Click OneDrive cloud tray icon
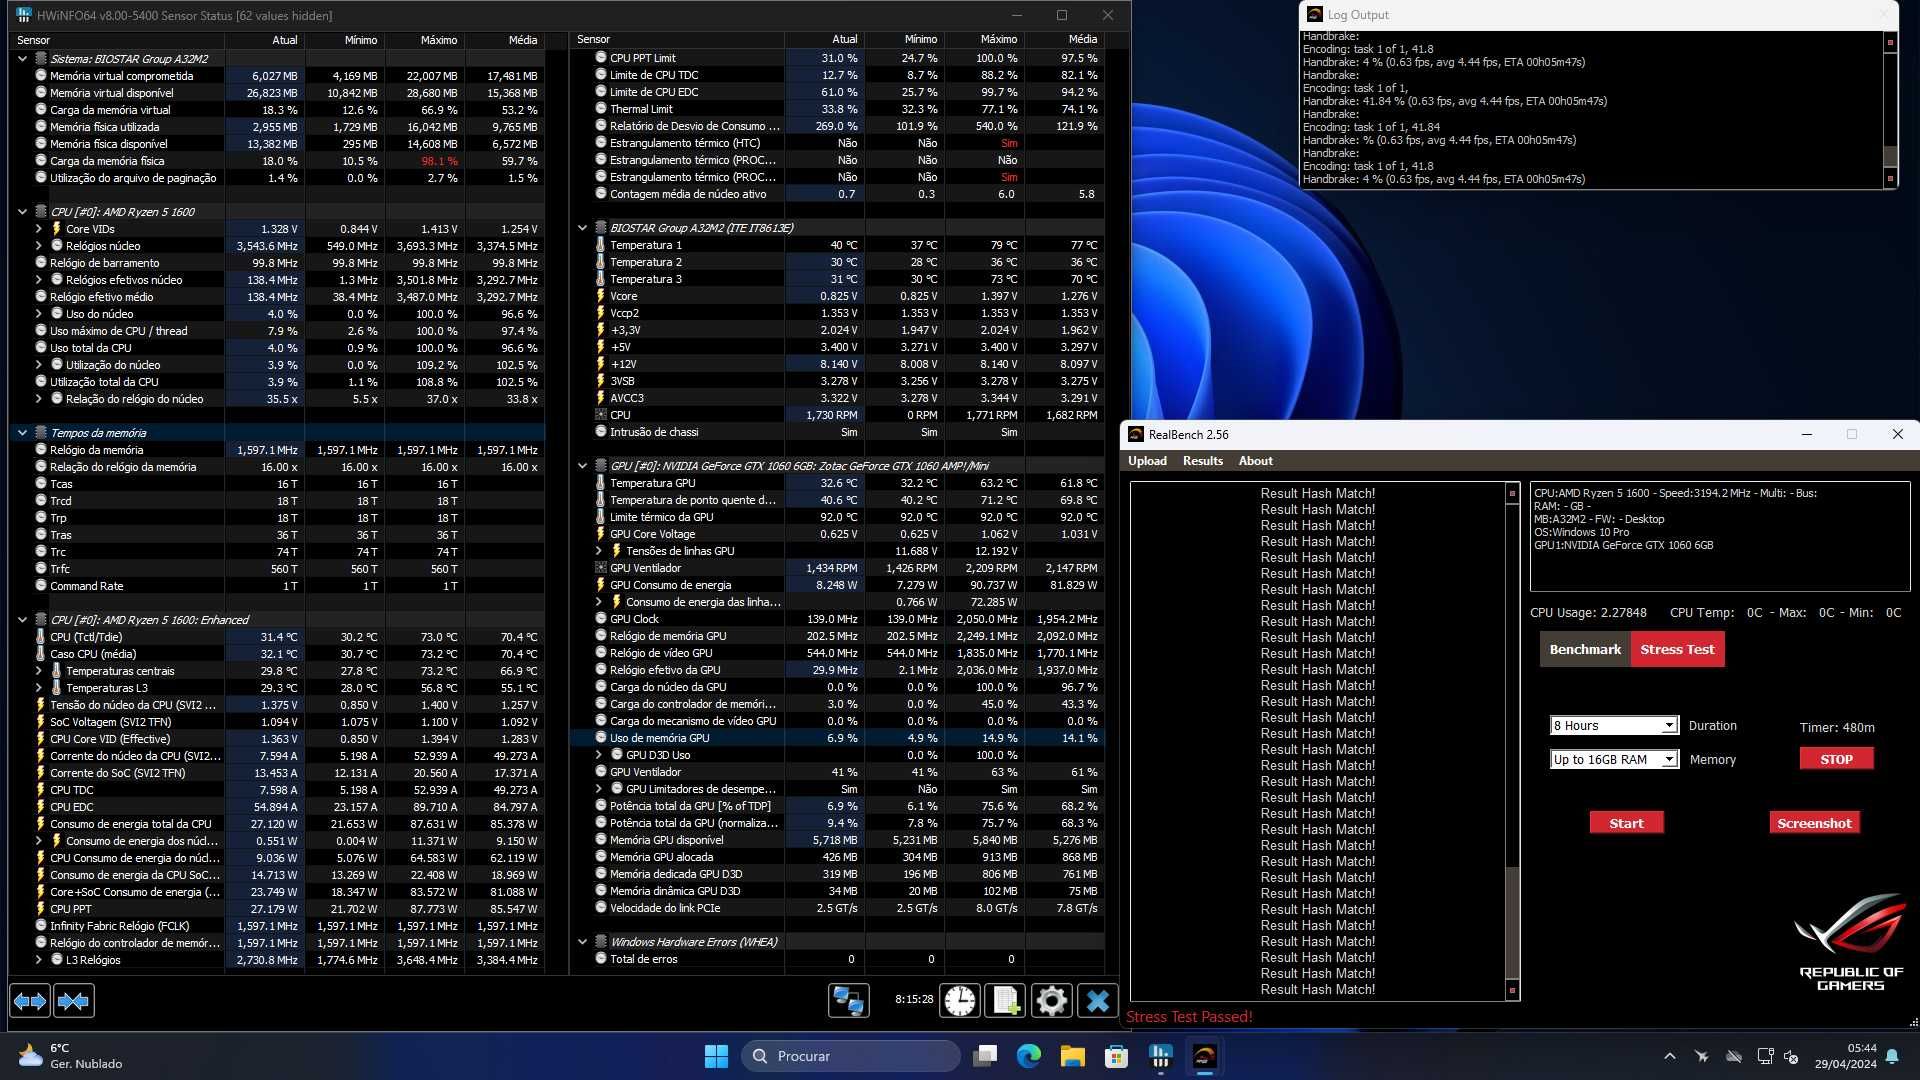This screenshot has width=1920, height=1080. (x=1734, y=1056)
